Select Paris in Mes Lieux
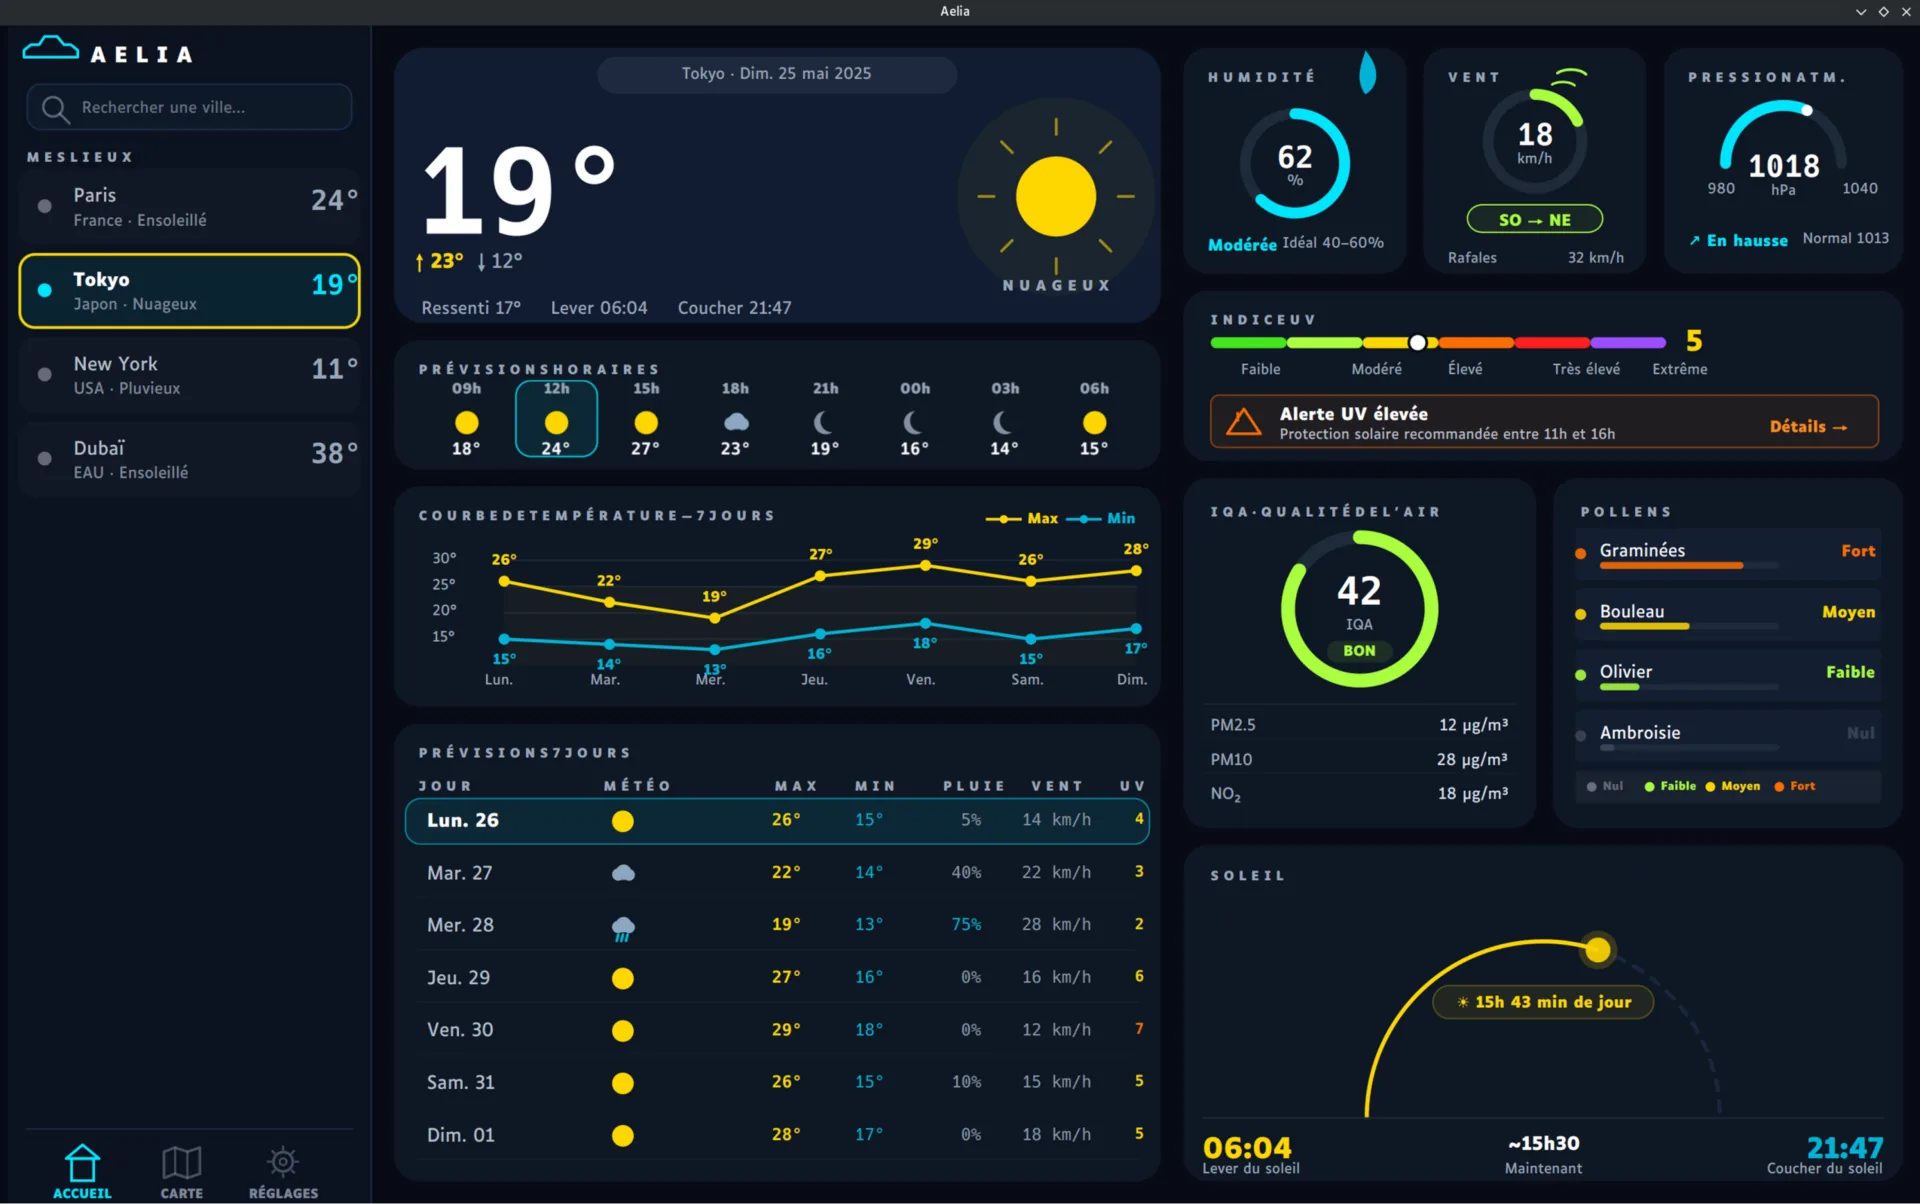 pos(189,207)
